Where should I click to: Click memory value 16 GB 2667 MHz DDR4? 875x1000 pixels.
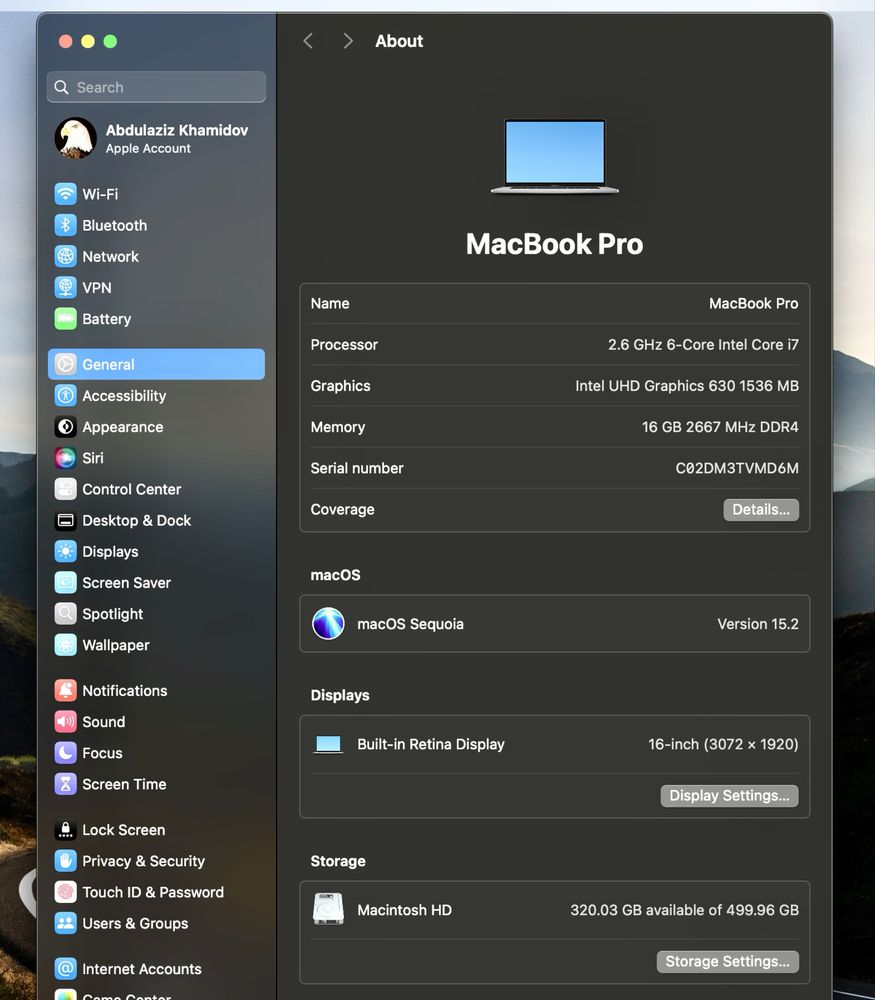tap(720, 427)
